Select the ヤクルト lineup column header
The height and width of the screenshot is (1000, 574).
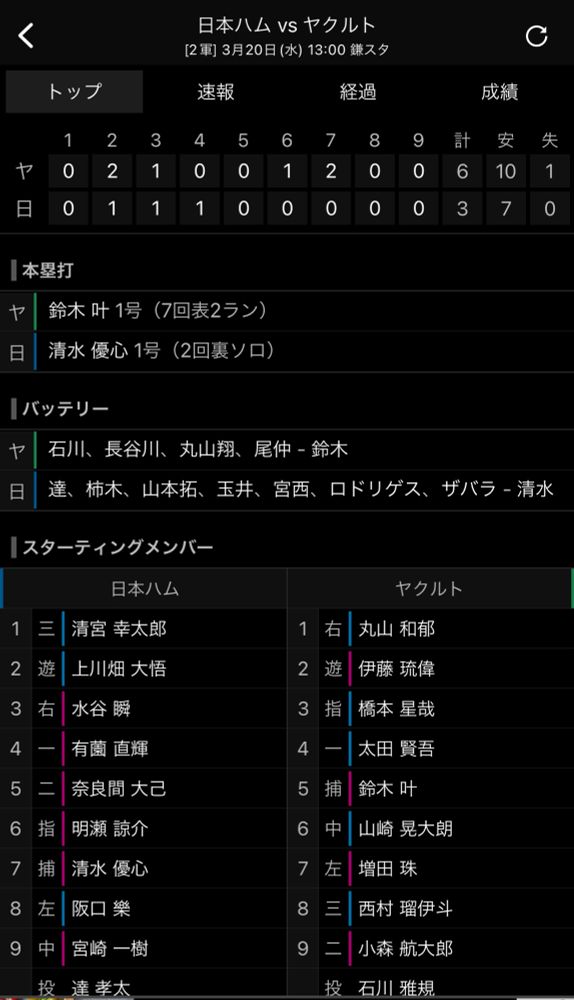430,588
